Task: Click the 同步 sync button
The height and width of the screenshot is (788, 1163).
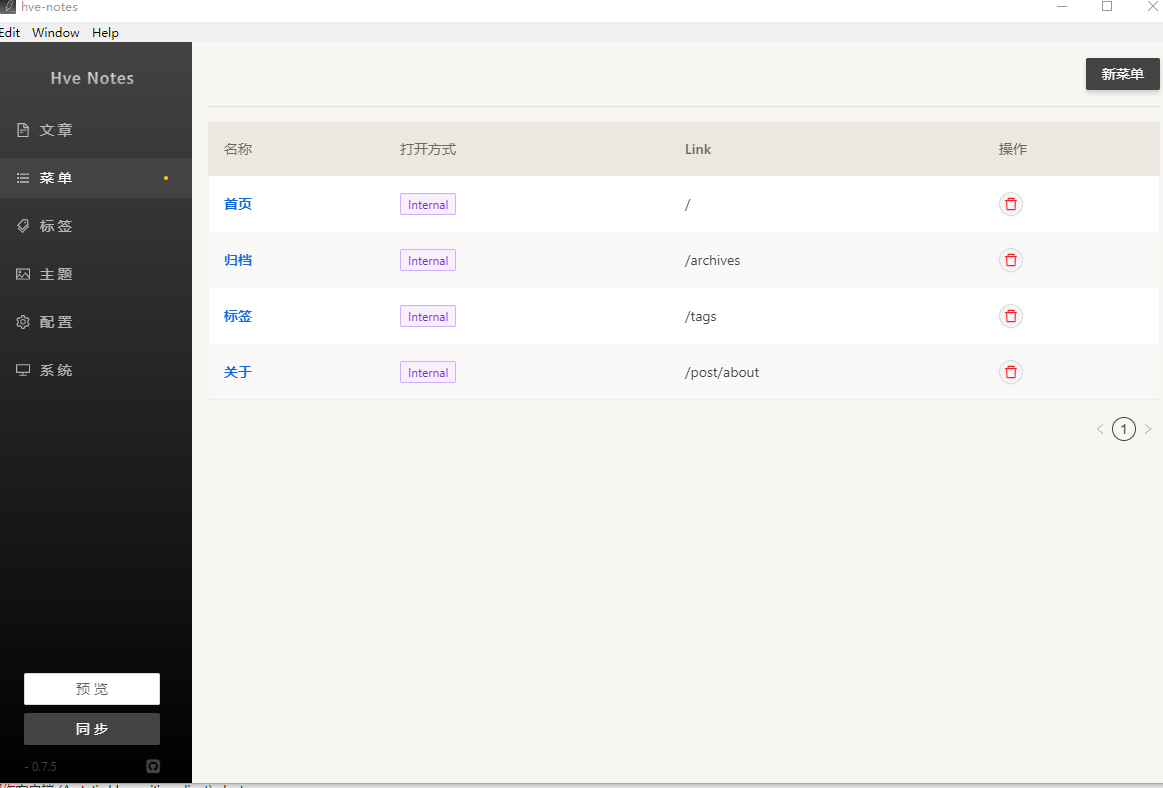Action: (x=92, y=729)
